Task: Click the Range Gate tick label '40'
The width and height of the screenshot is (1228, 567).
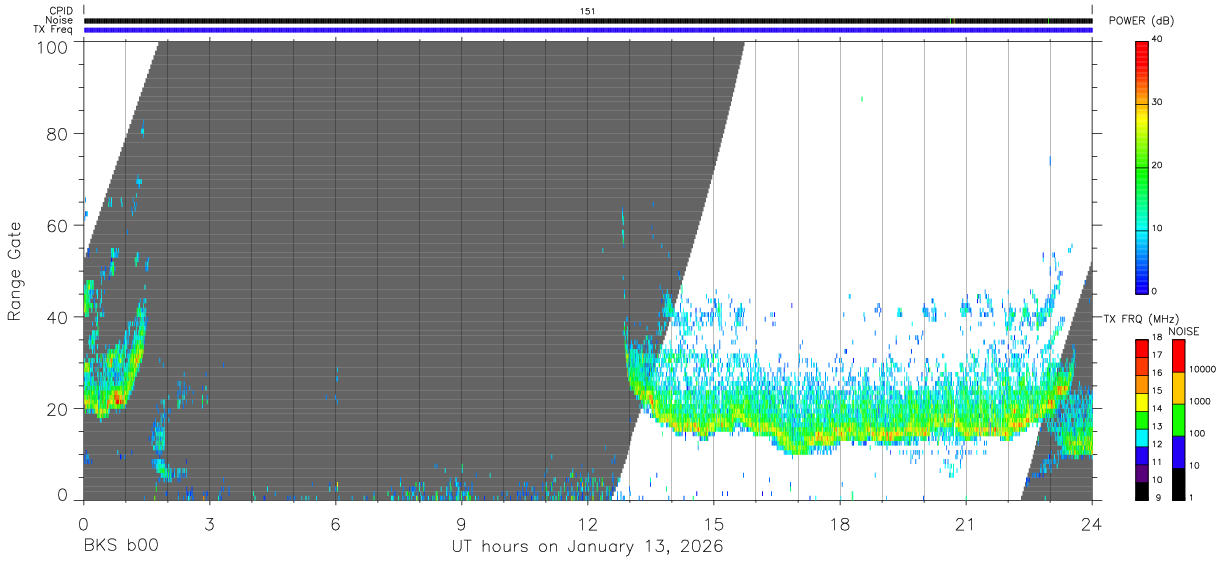Action: click(x=57, y=317)
